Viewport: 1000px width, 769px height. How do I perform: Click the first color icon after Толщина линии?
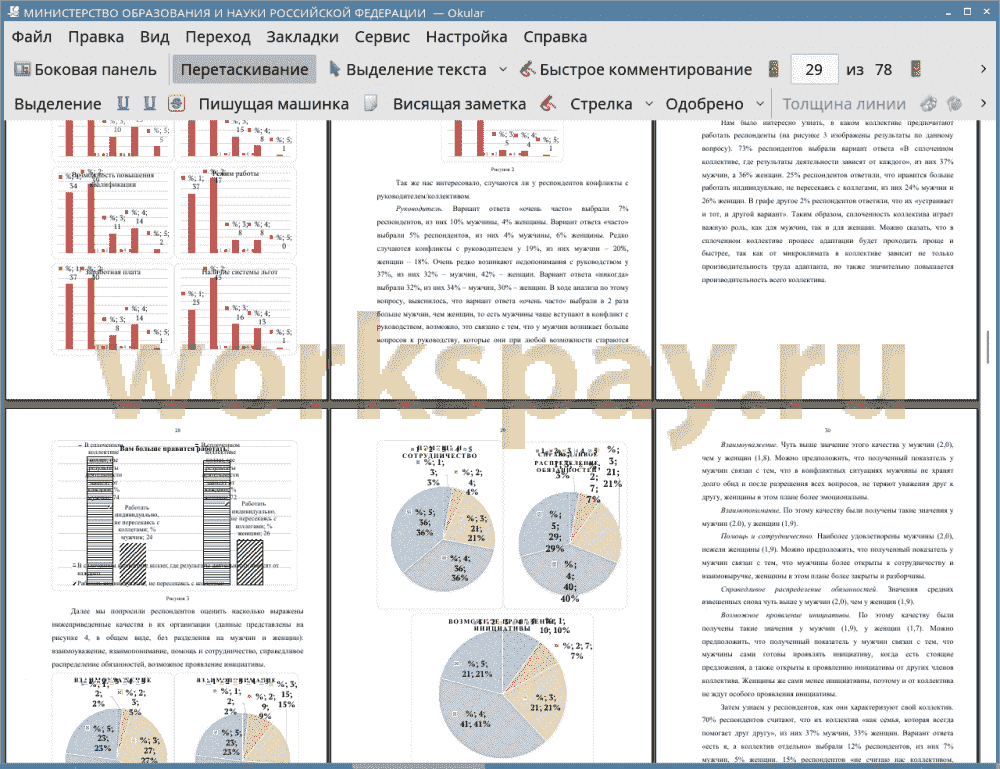928,103
